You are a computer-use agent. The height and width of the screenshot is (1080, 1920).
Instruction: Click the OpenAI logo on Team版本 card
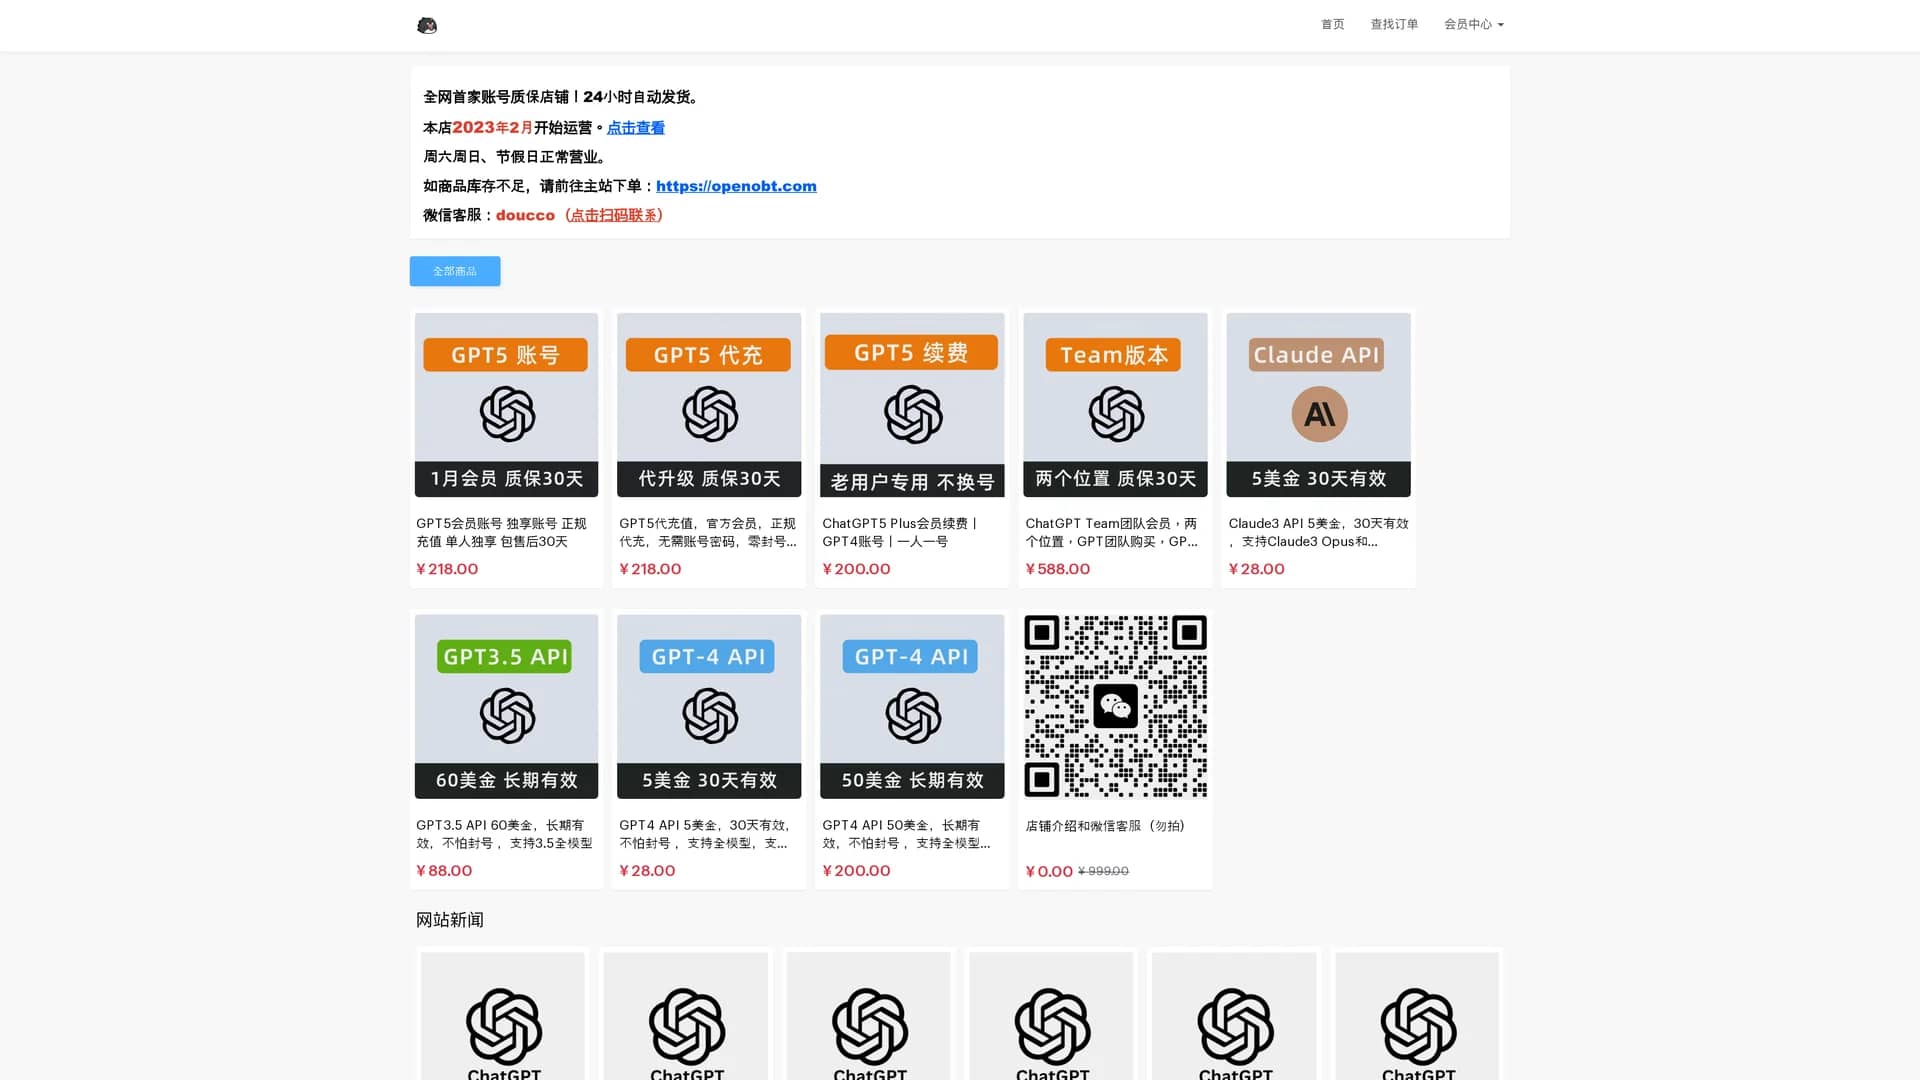pos(1116,414)
